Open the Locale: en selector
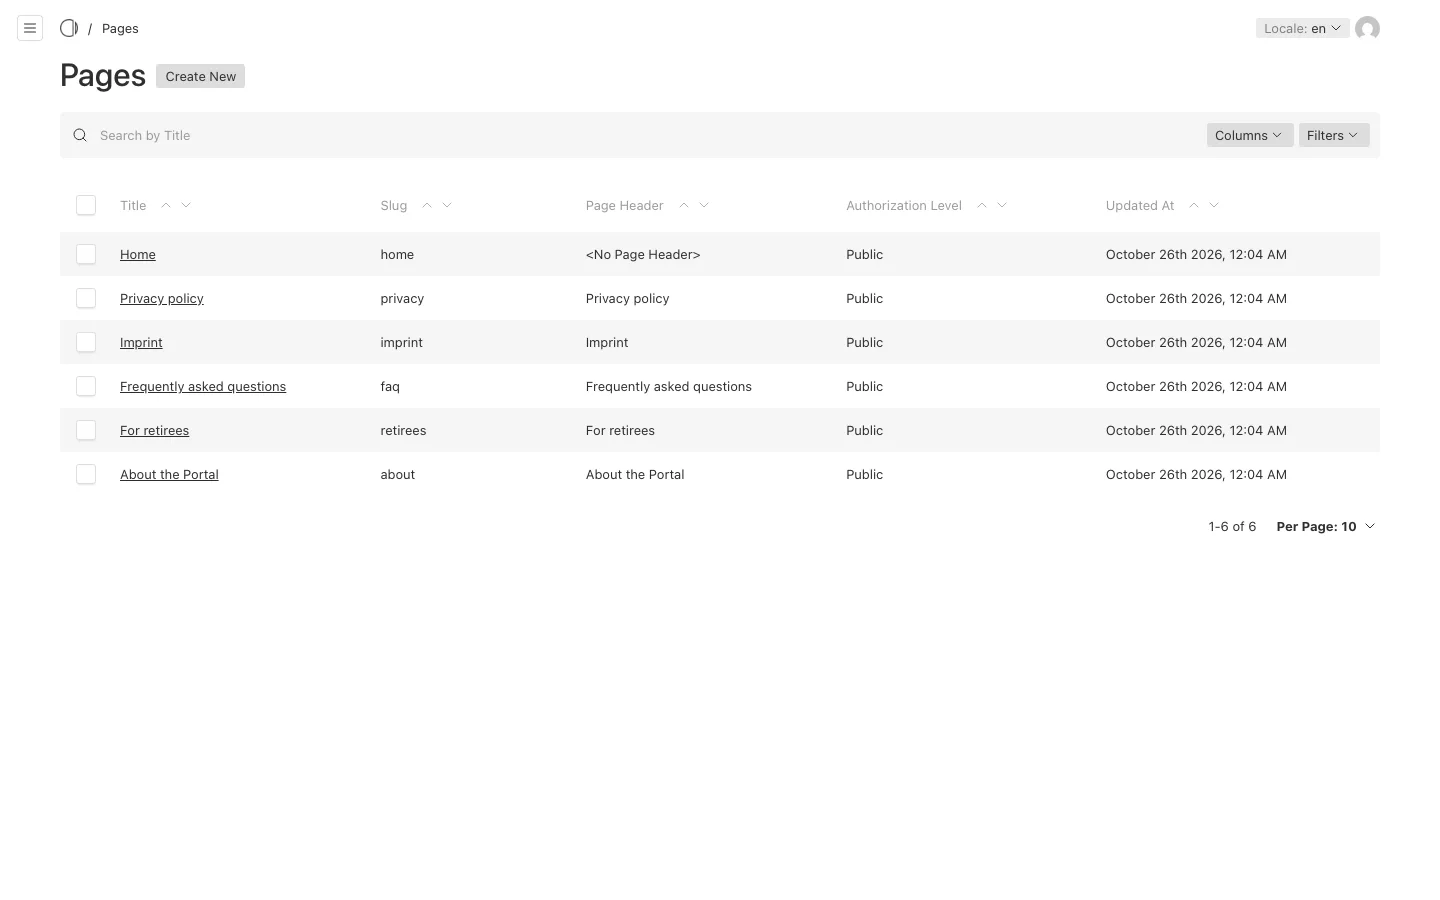Screen dimensions: 1440x900 pos(1302,28)
